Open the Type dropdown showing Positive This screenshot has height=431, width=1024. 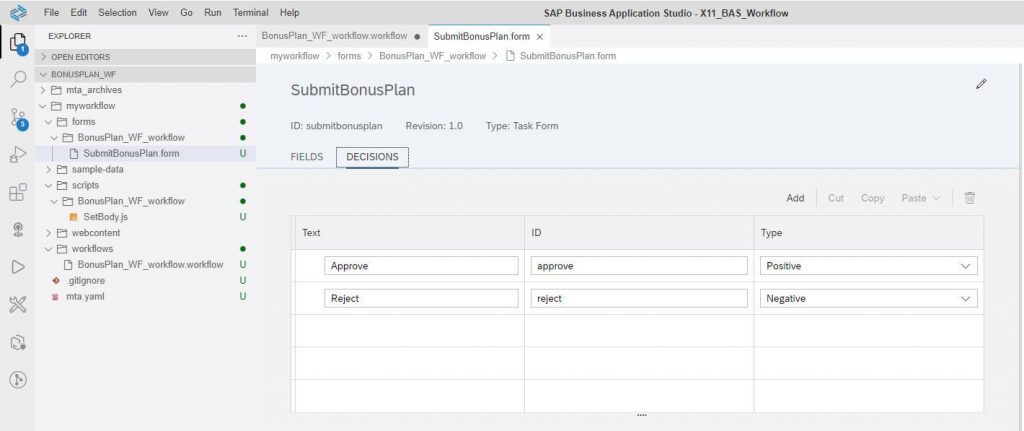click(x=869, y=266)
